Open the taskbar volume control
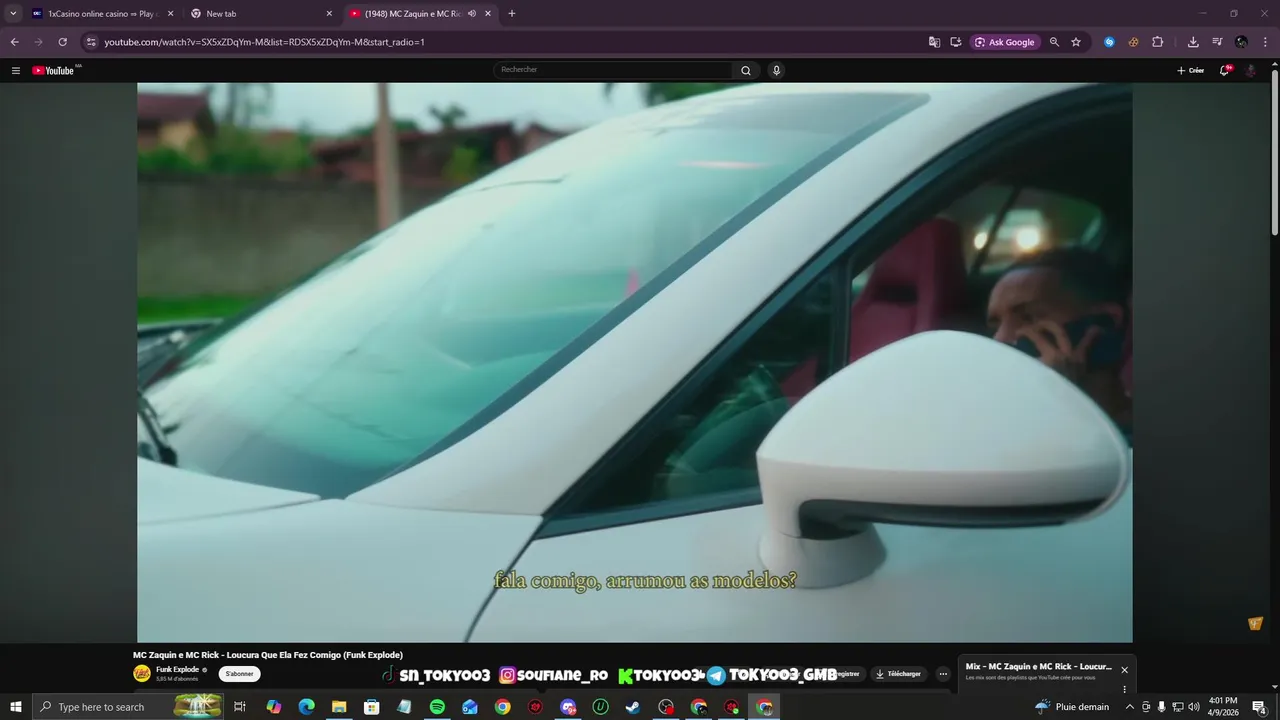 pos(1194,707)
